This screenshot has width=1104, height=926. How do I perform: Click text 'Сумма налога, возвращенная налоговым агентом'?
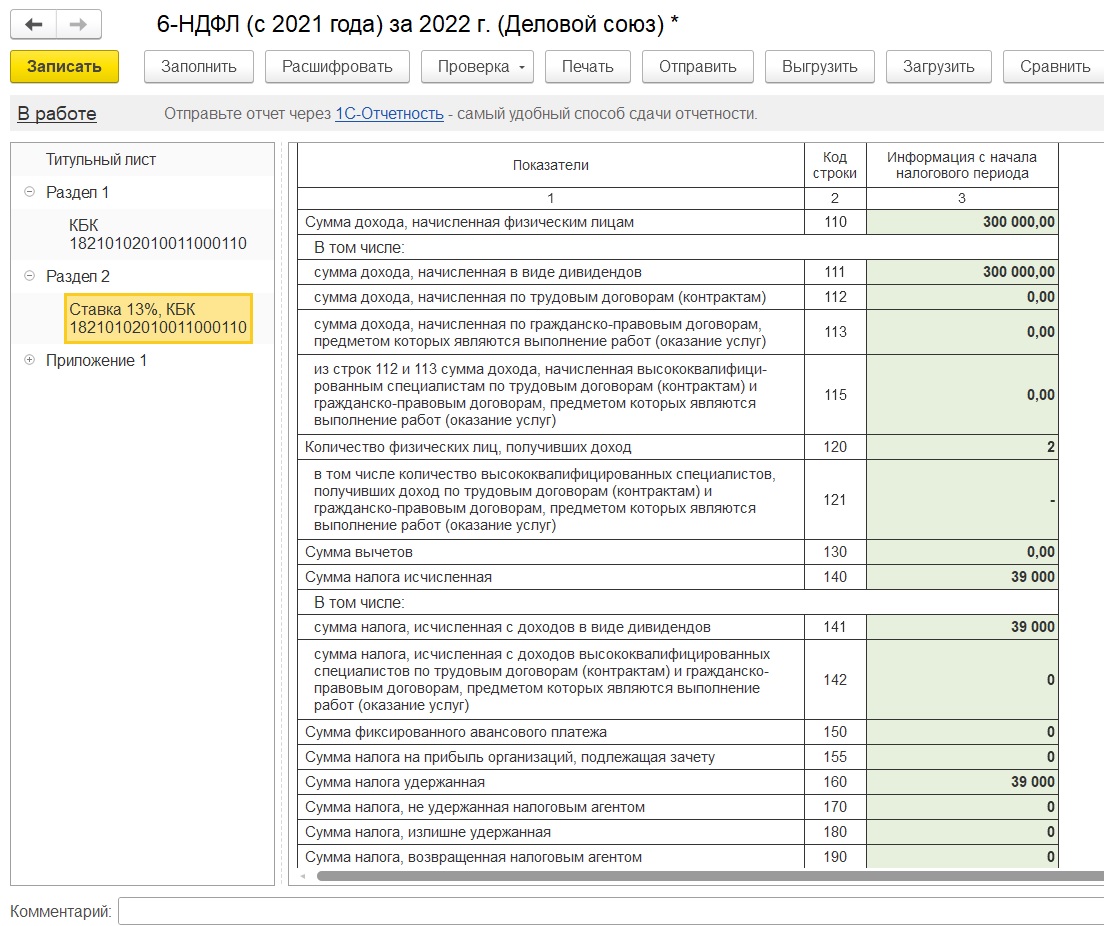point(473,857)
